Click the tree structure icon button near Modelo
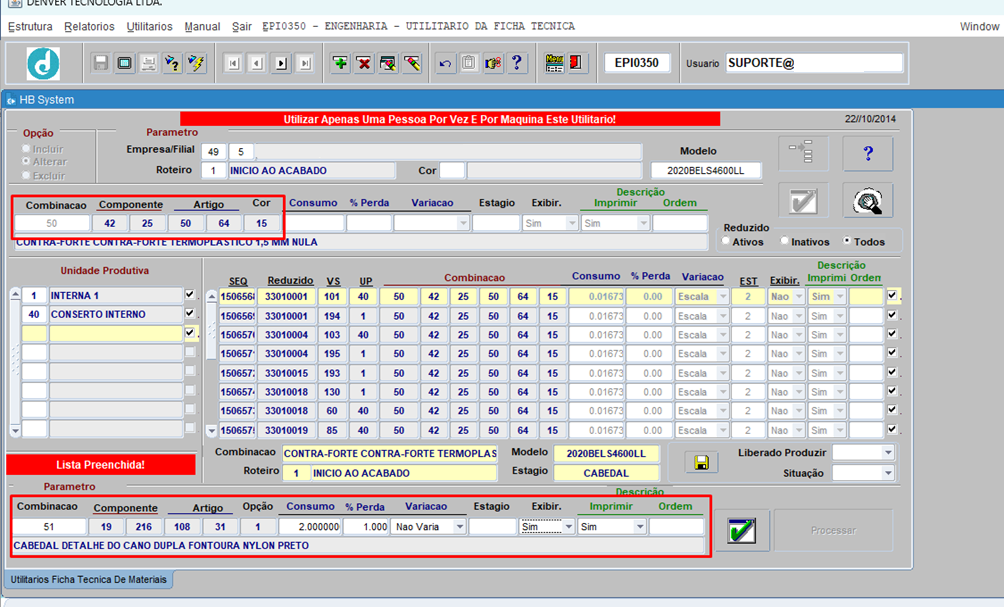 click(803, 153)
